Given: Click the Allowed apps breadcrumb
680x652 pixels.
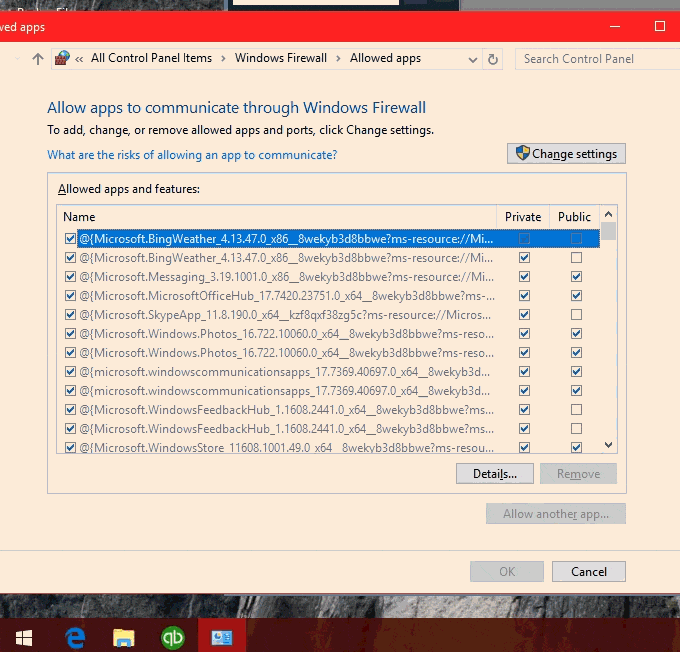Looking at the screenshot, I should click(385, 58).
